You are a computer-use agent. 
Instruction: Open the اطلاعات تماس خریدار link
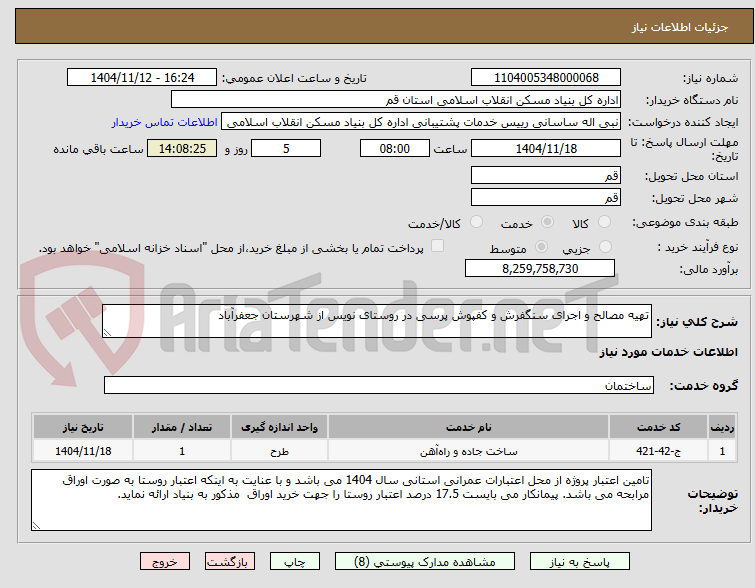coord(165,122)
